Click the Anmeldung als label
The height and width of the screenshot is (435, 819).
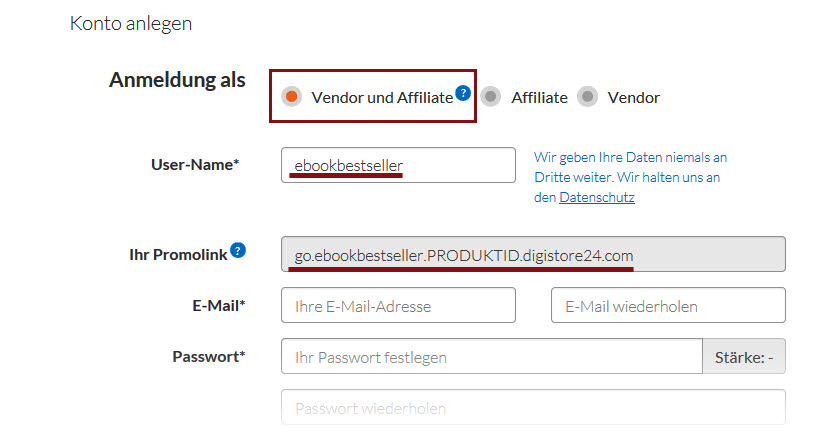pos(177,80)
